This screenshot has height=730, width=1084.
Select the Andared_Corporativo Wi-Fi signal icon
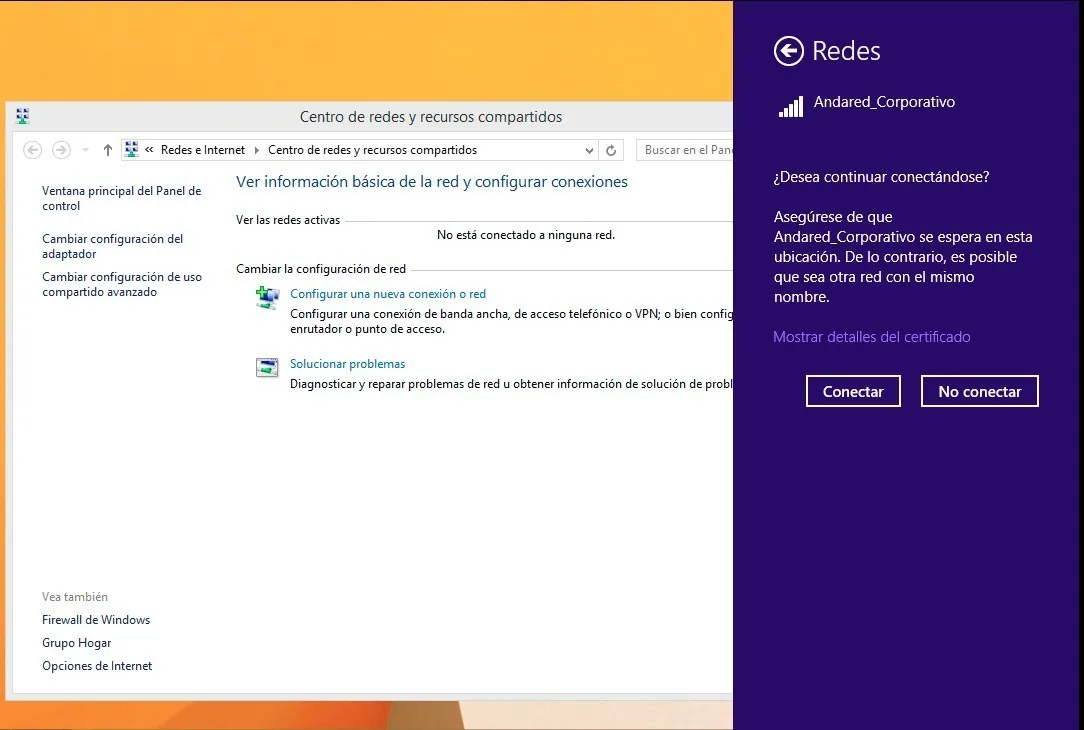[x=791, y=106]
